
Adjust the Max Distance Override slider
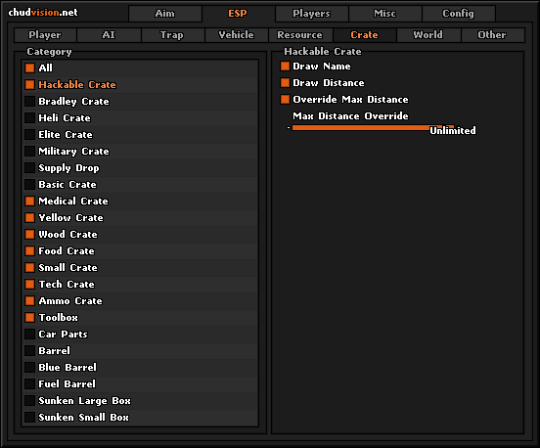click(x=373, y=128)
